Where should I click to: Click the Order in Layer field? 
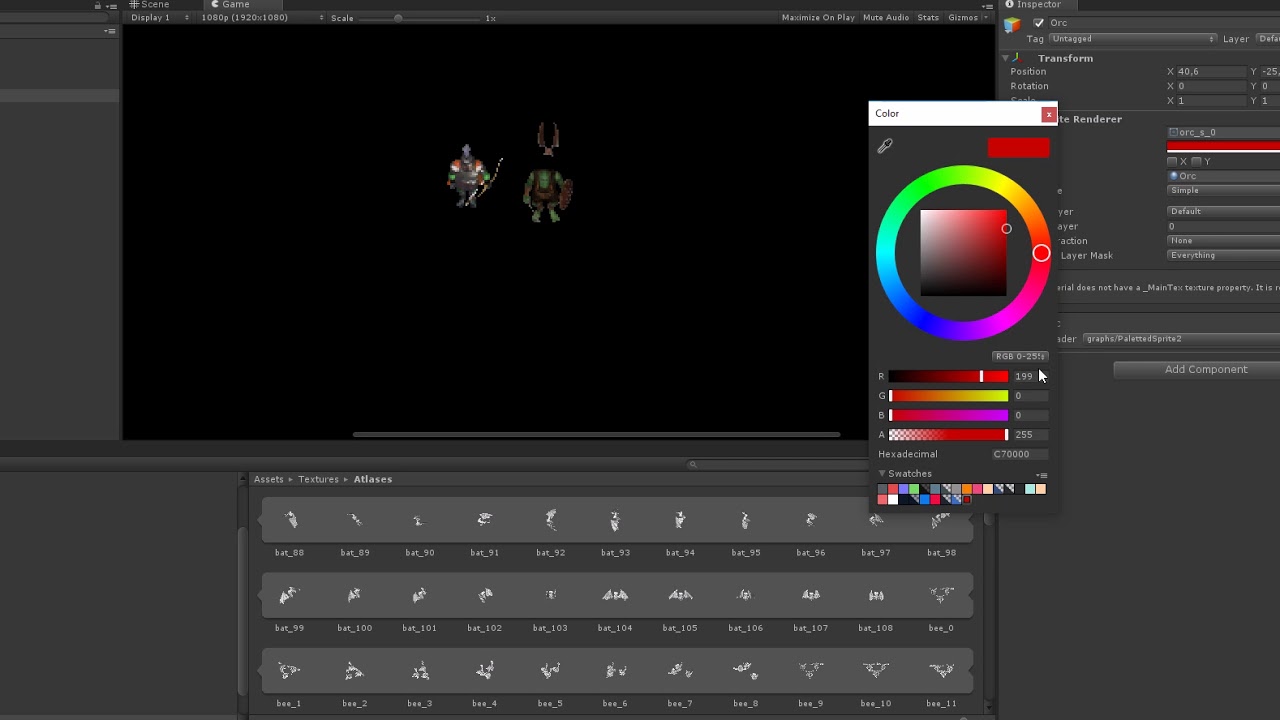(1224, 227)
